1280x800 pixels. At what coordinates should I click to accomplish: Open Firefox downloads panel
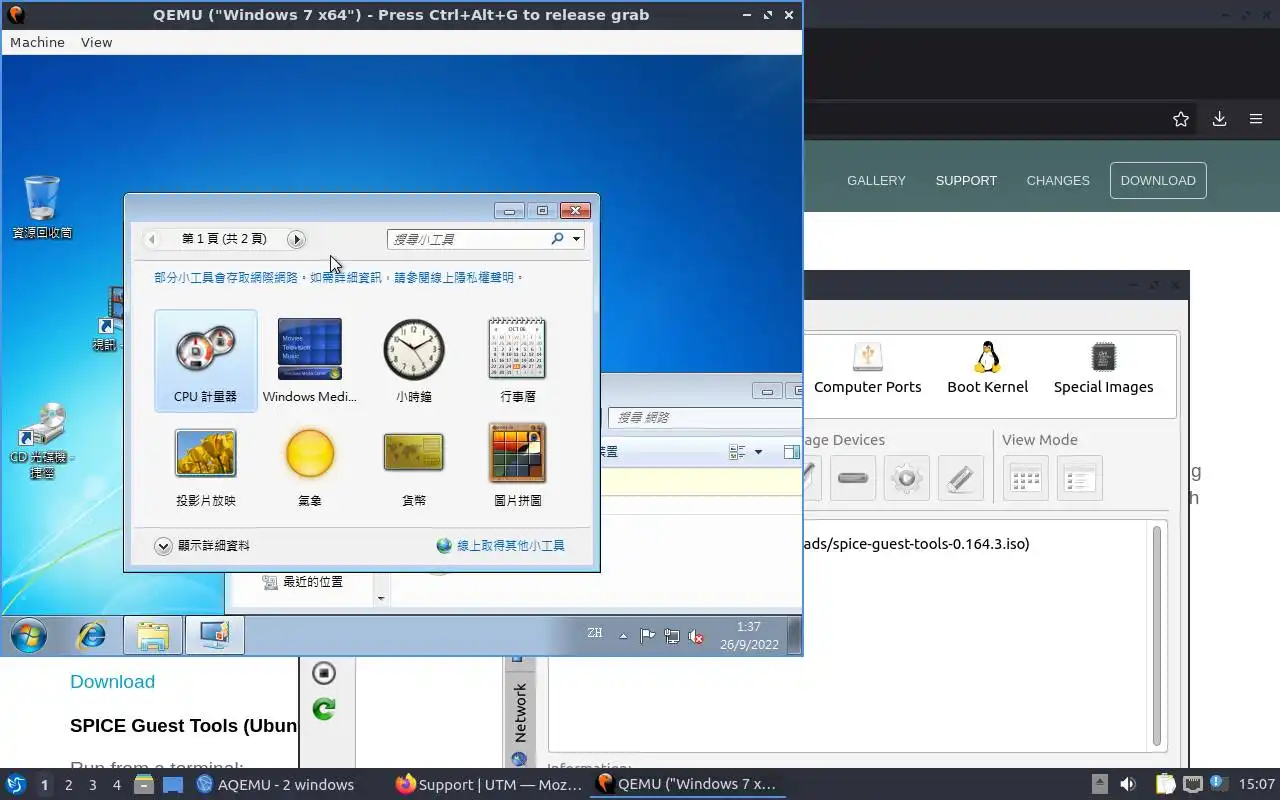(1219, 119)
